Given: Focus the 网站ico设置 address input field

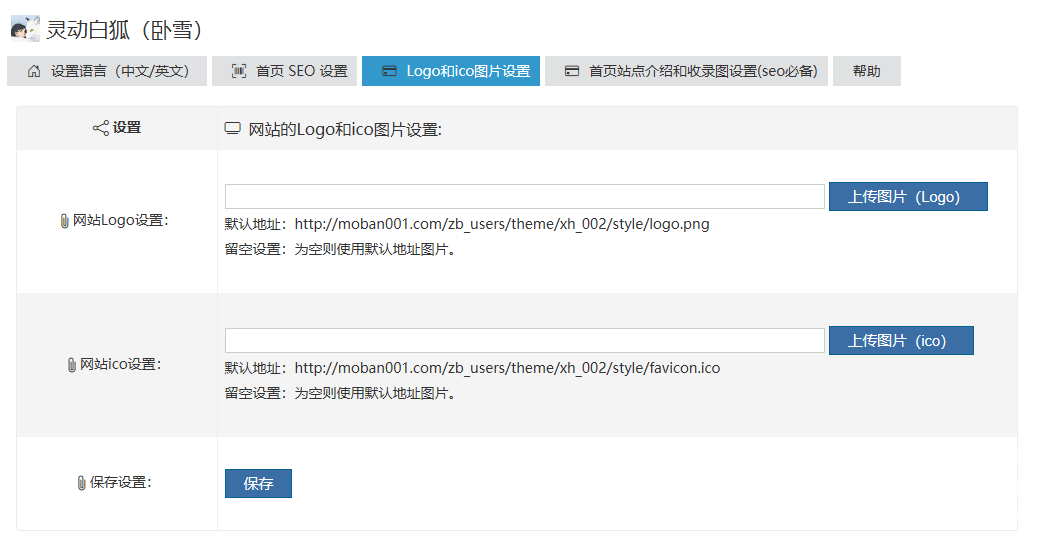Looking at the screenshot, I should coord(524,341).
